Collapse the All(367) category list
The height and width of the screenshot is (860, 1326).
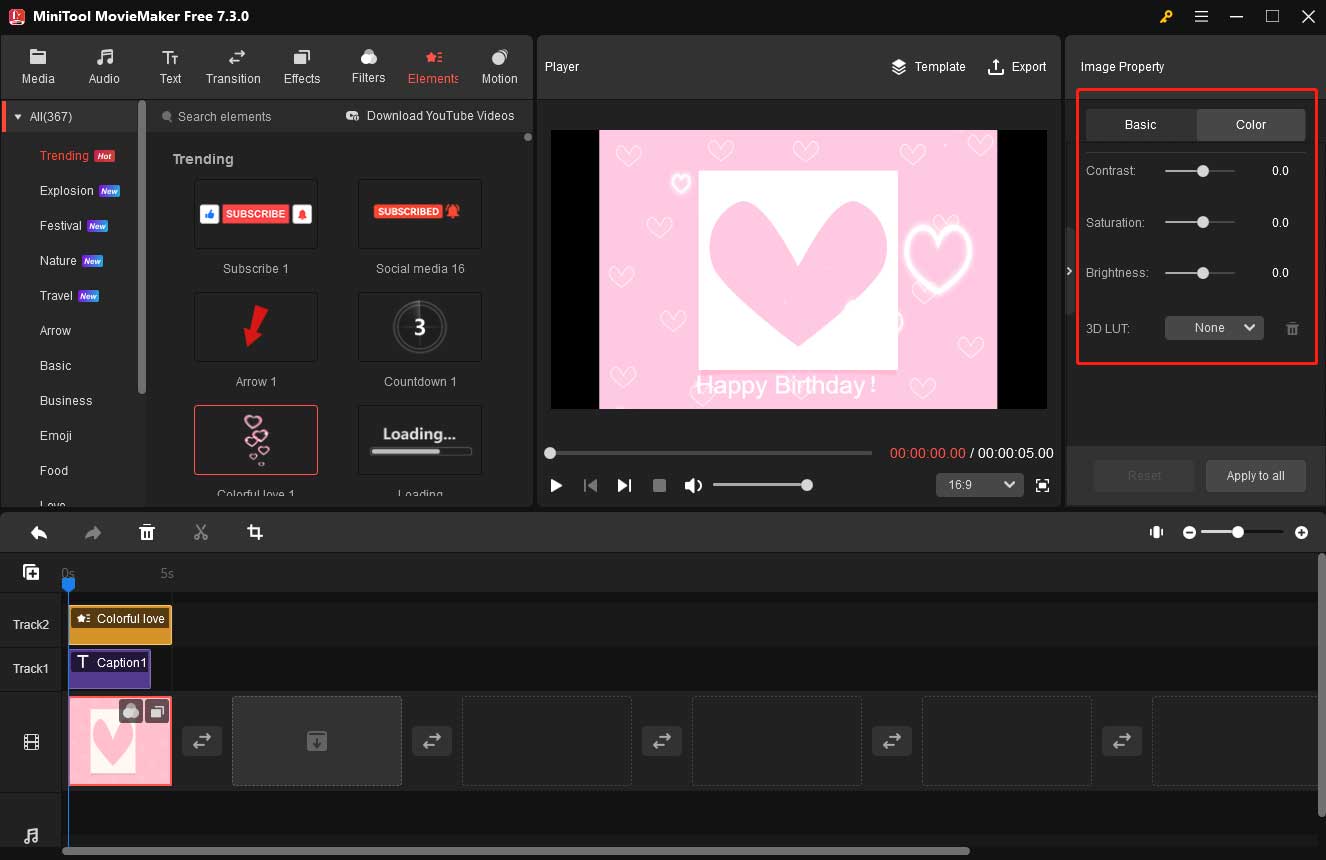click(17, 117)
